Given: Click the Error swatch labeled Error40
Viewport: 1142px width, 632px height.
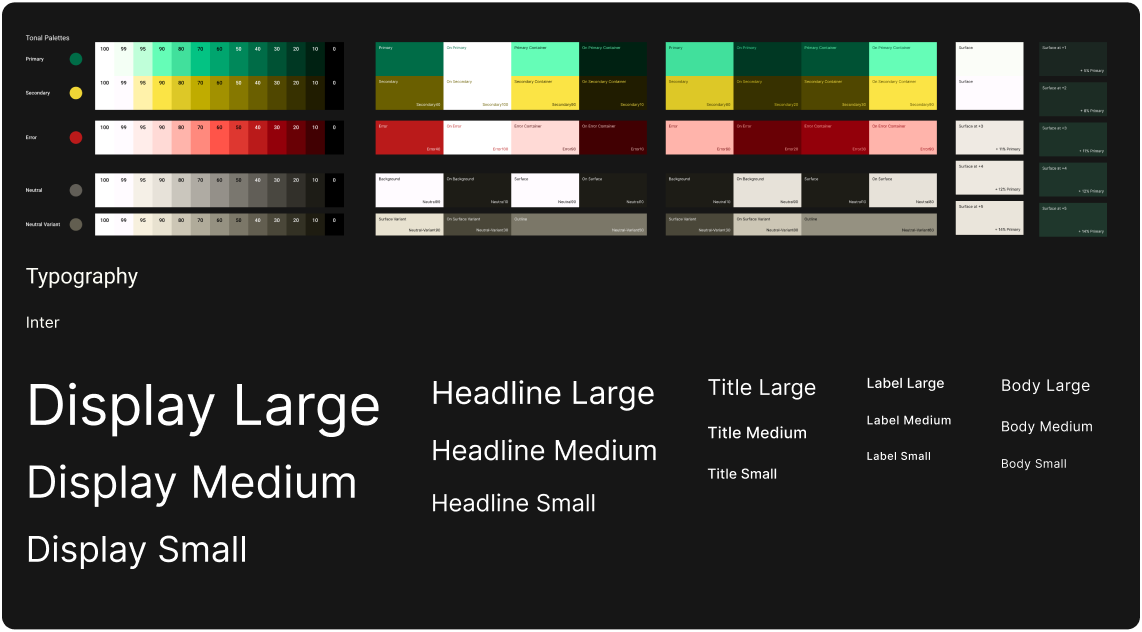Looking at the screenshot, I should (409, 137).
